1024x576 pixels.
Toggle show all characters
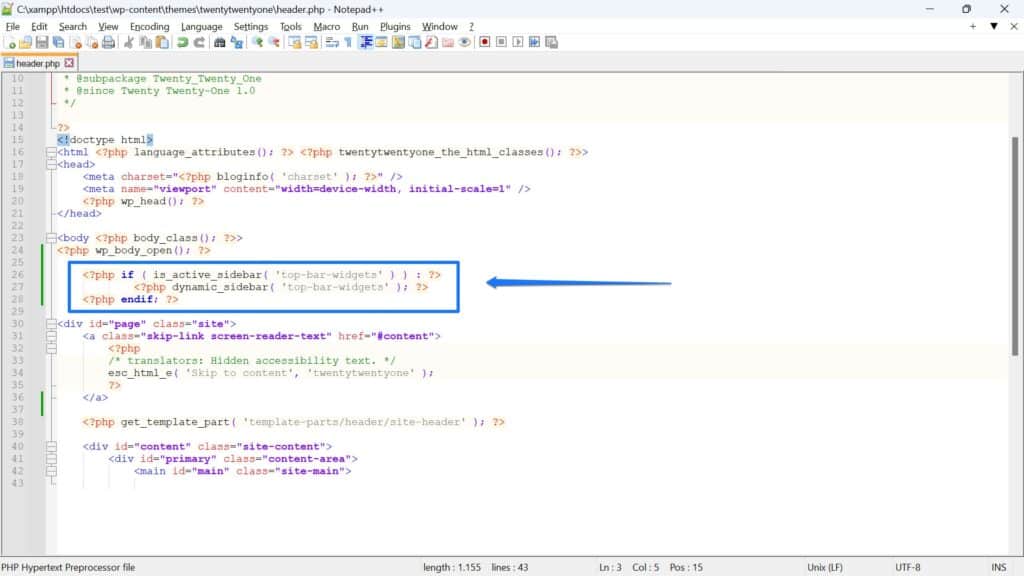point(347,43)
